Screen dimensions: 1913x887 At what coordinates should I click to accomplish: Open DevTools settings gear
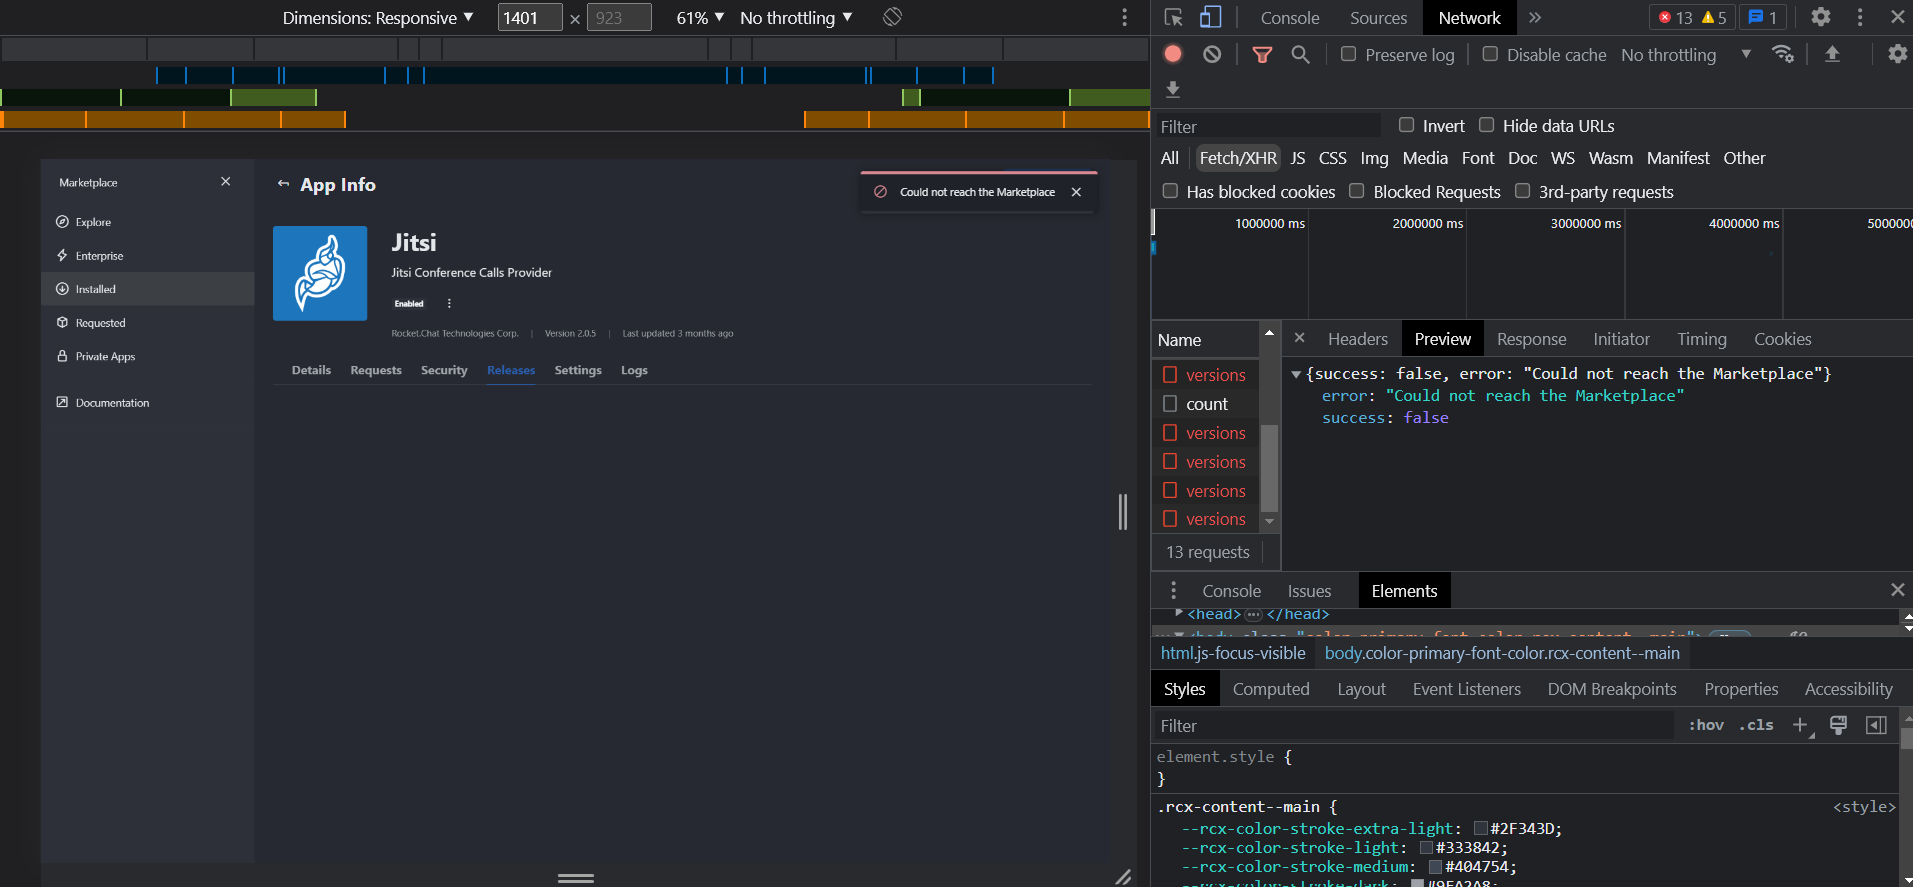point(1821,17)
